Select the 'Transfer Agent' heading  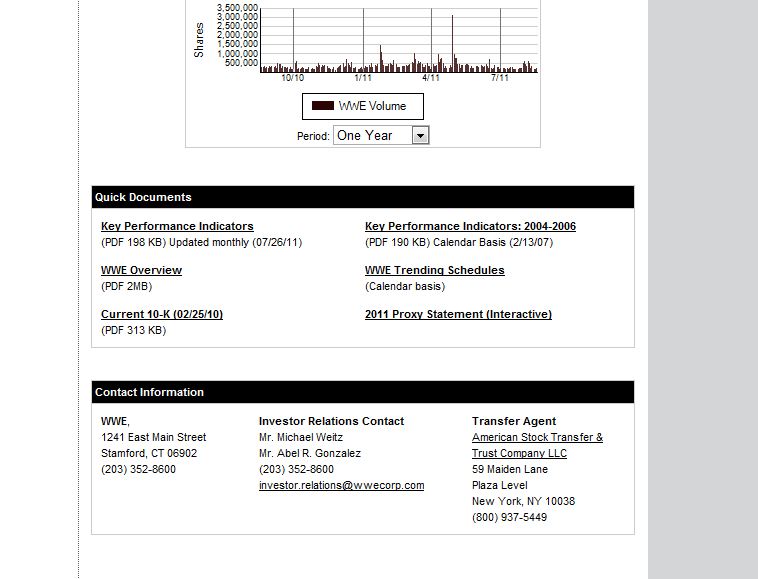[514, 421]
